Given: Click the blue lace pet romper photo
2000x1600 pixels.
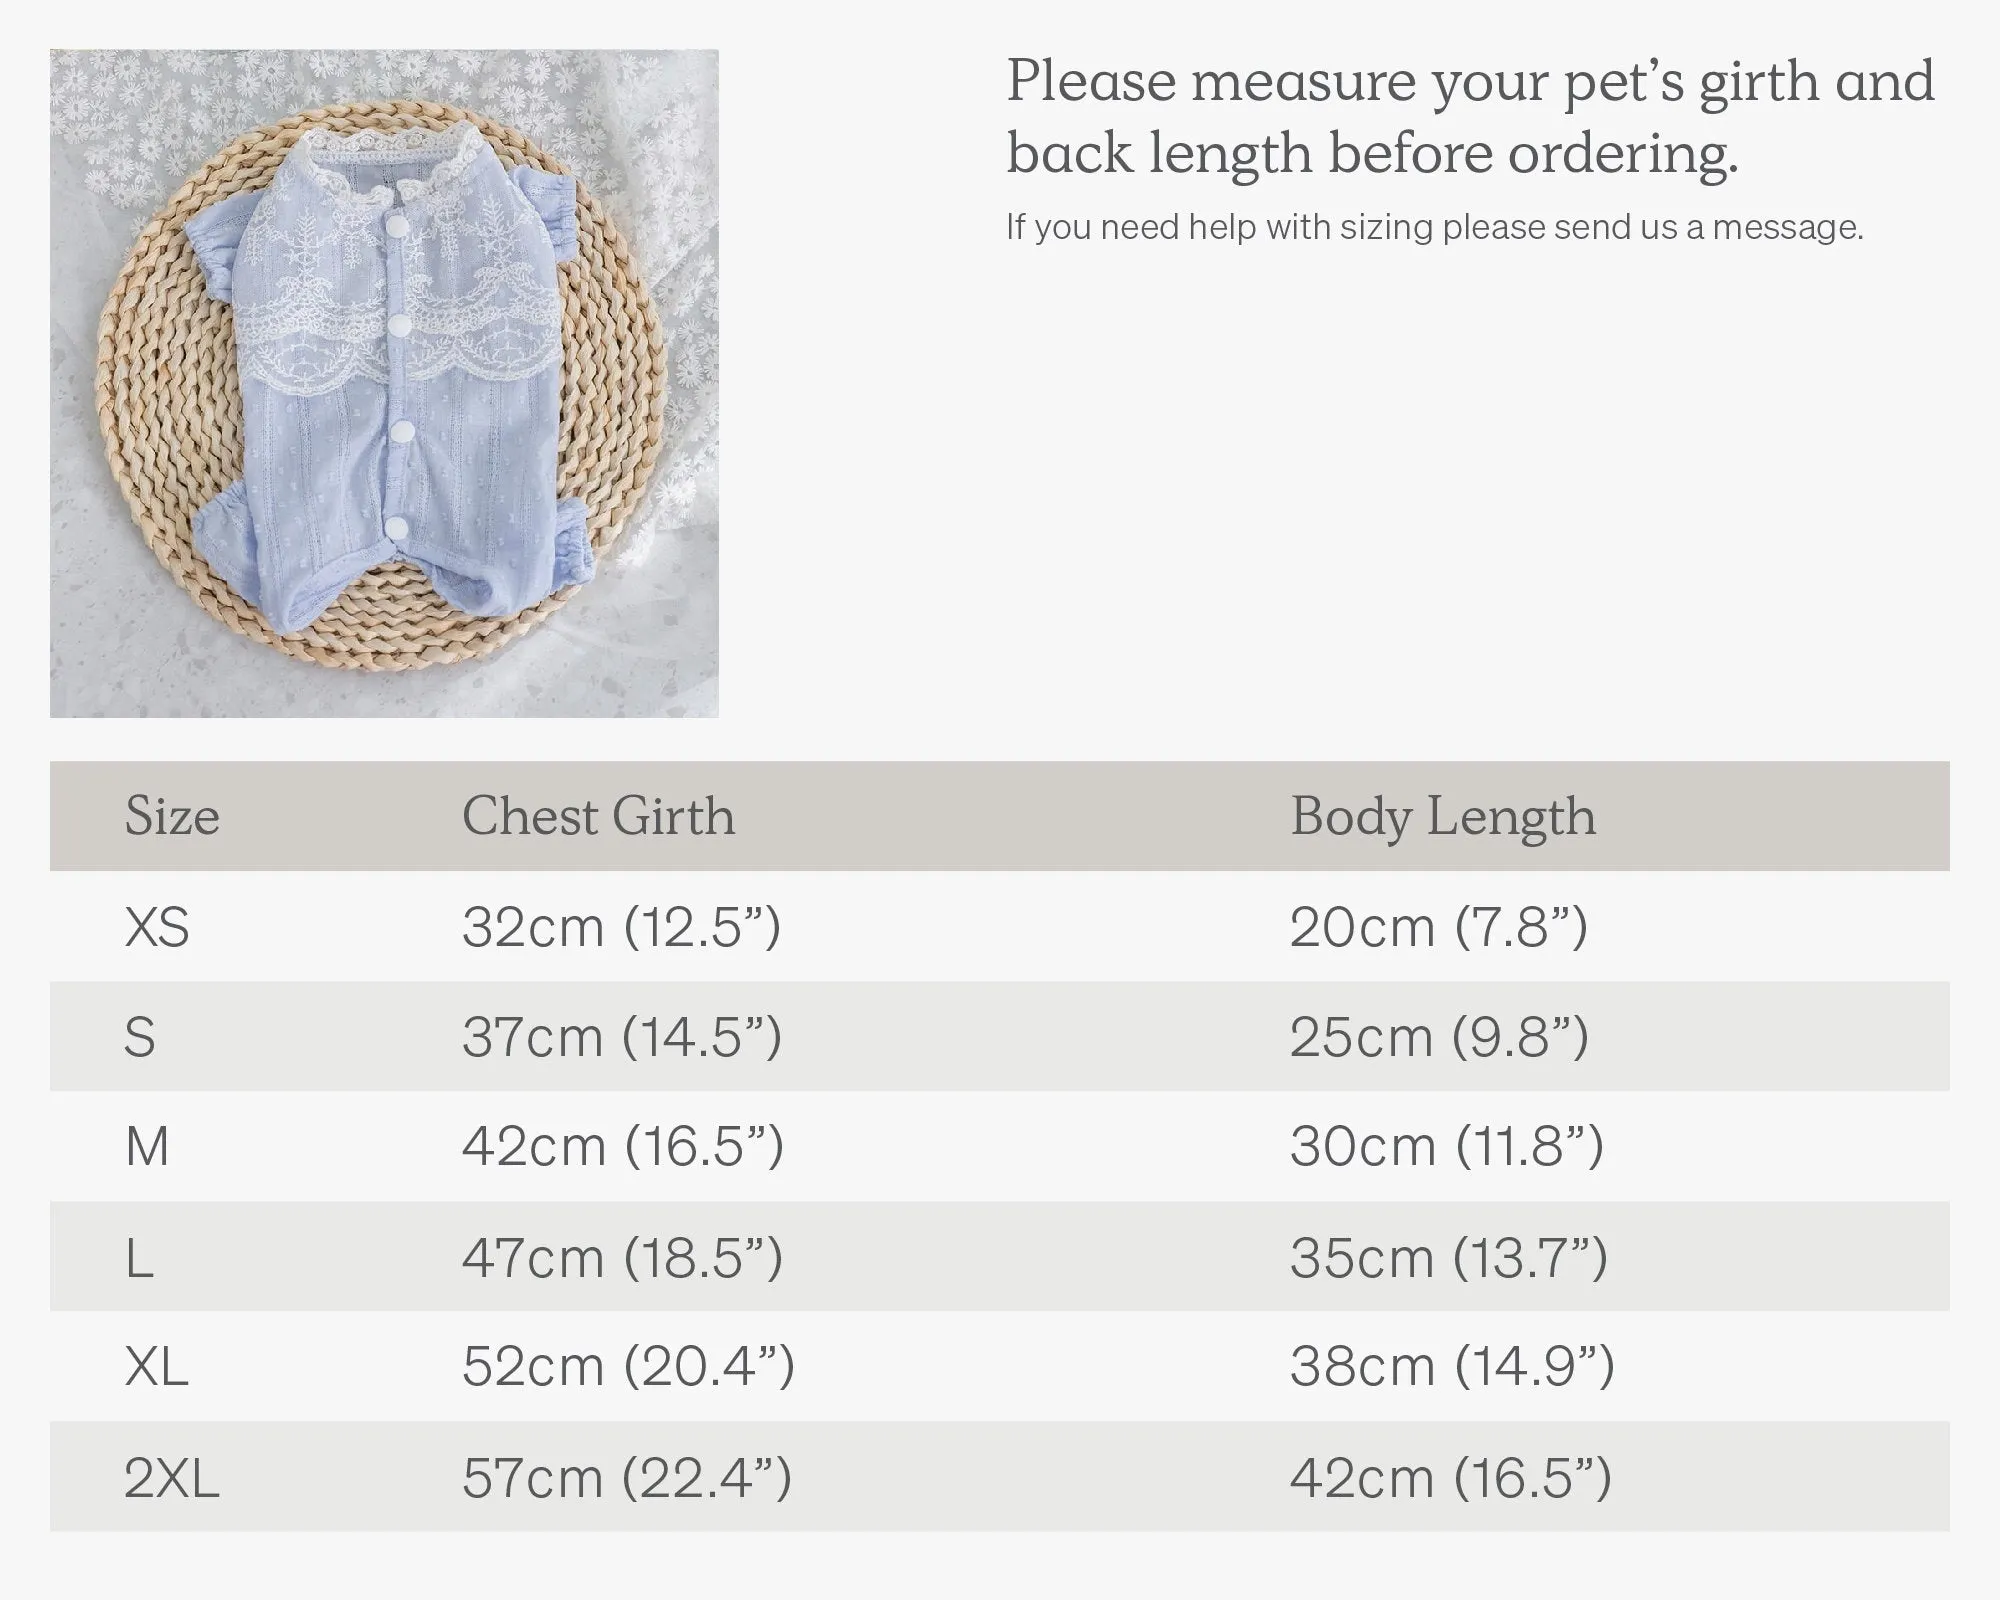Looking at the screenshot, I should (x=384, y=383).
